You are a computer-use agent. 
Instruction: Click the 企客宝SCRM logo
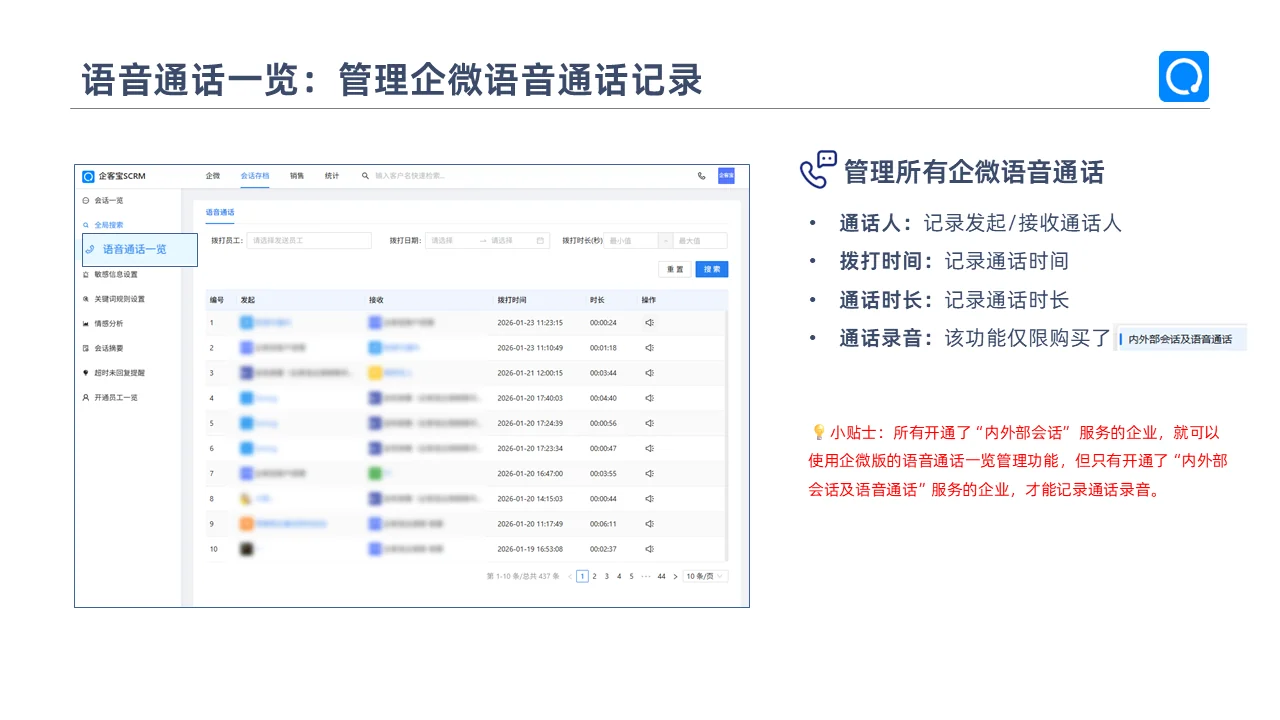coord(114,176)
